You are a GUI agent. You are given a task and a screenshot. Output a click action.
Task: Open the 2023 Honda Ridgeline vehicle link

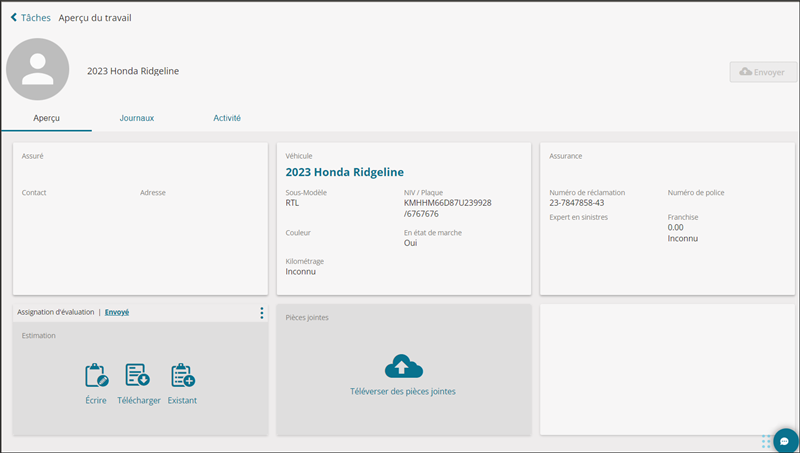(344, 172)
